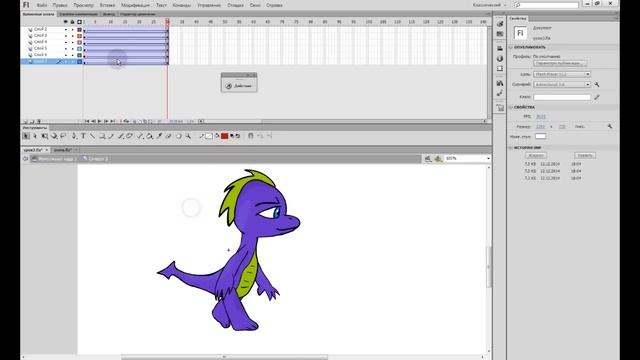Select the Pen tool
The image size is (640, 360).
75,136
